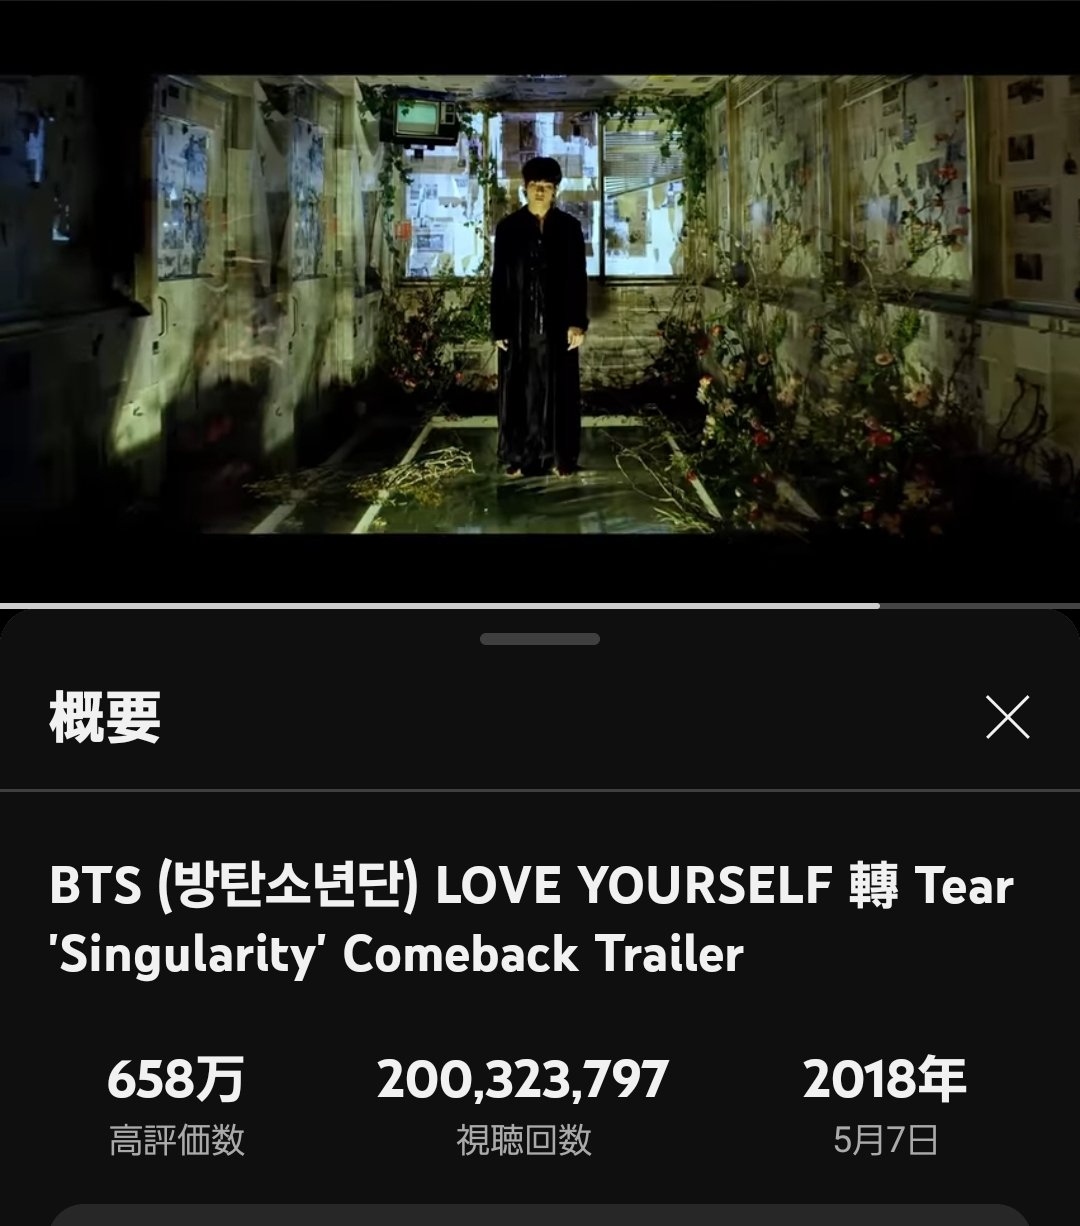Tap the small TV monitor in the video

[x=419, y=118]
